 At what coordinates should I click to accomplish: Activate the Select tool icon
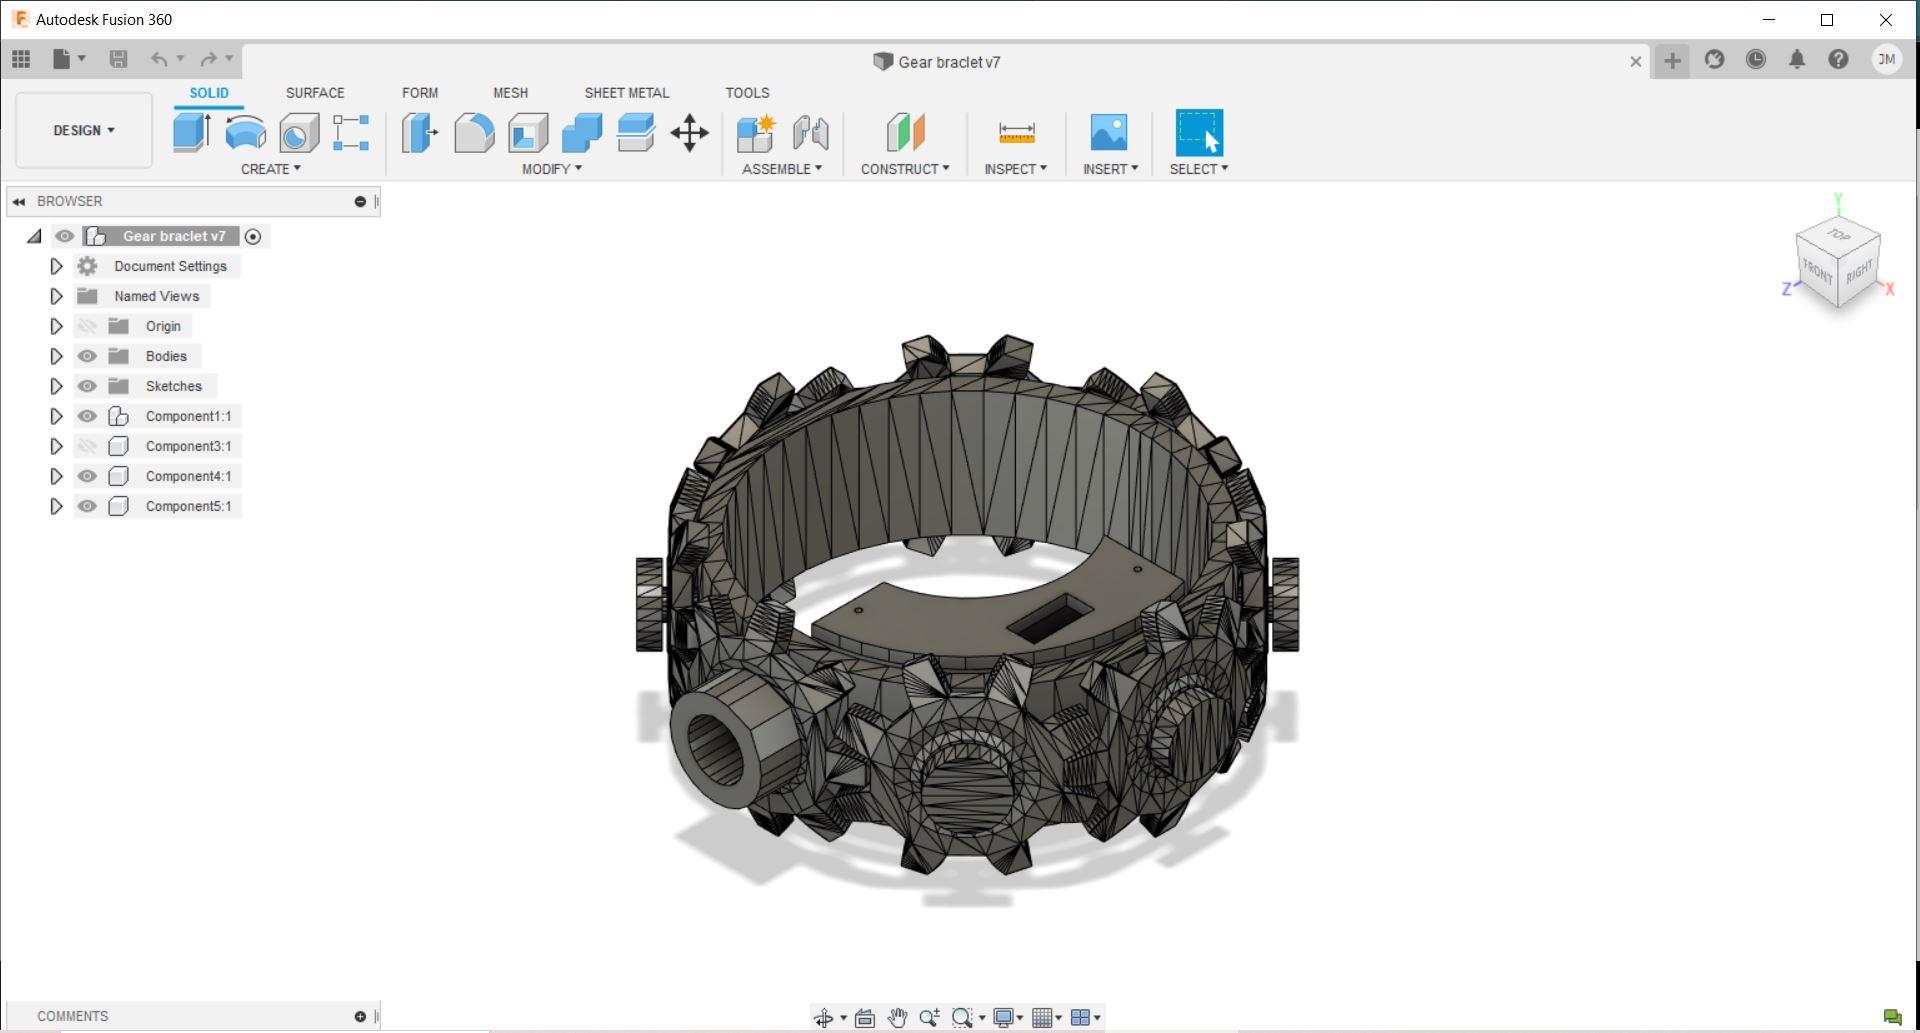point(1199,132)
